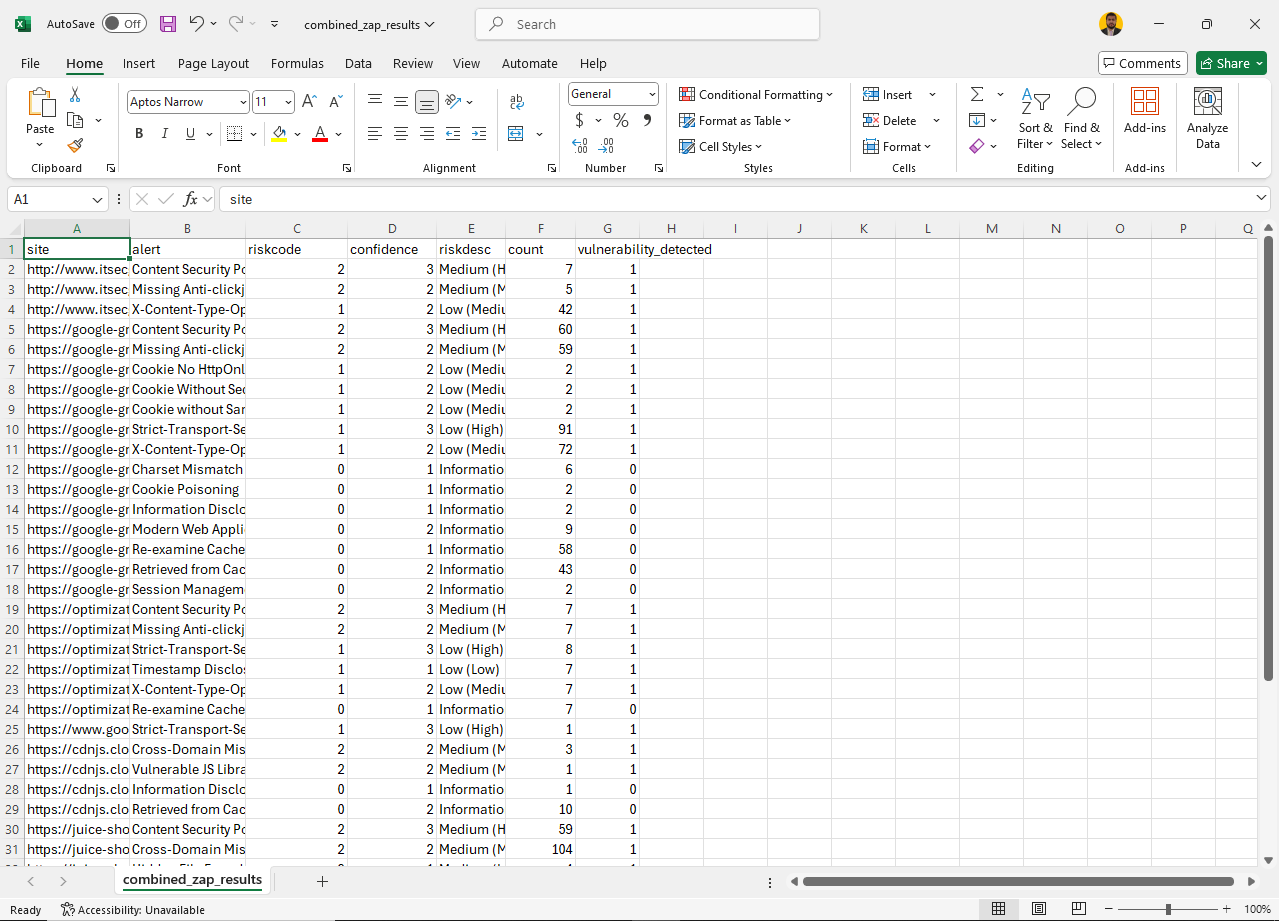Viewport: 1279px width, 921px height.
Task: Toggle Italic formatting
Action: point(164,133)
